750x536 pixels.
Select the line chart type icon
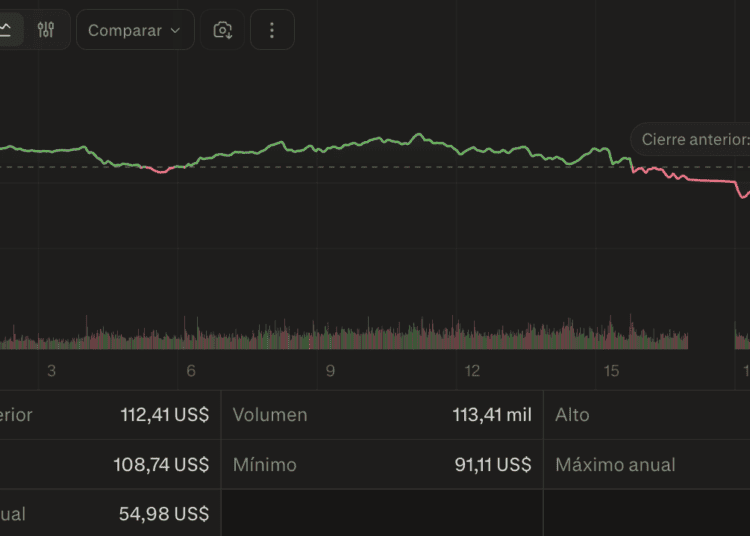tap(6, 30)
